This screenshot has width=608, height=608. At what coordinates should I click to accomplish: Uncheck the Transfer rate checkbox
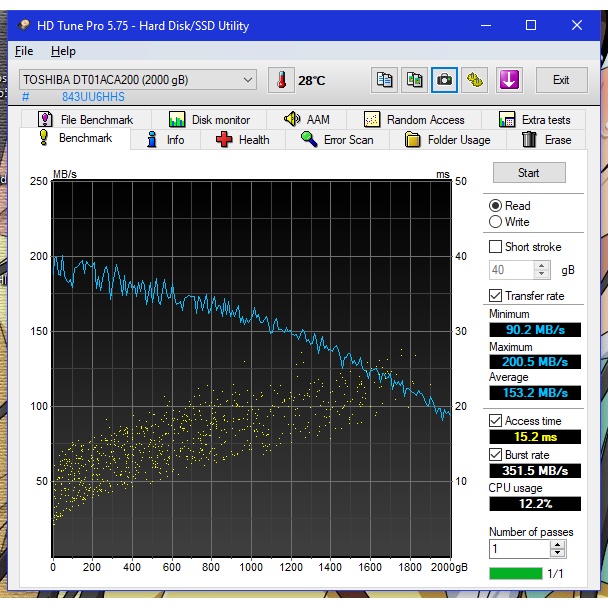pyautogui.click(x=496, y=295)
